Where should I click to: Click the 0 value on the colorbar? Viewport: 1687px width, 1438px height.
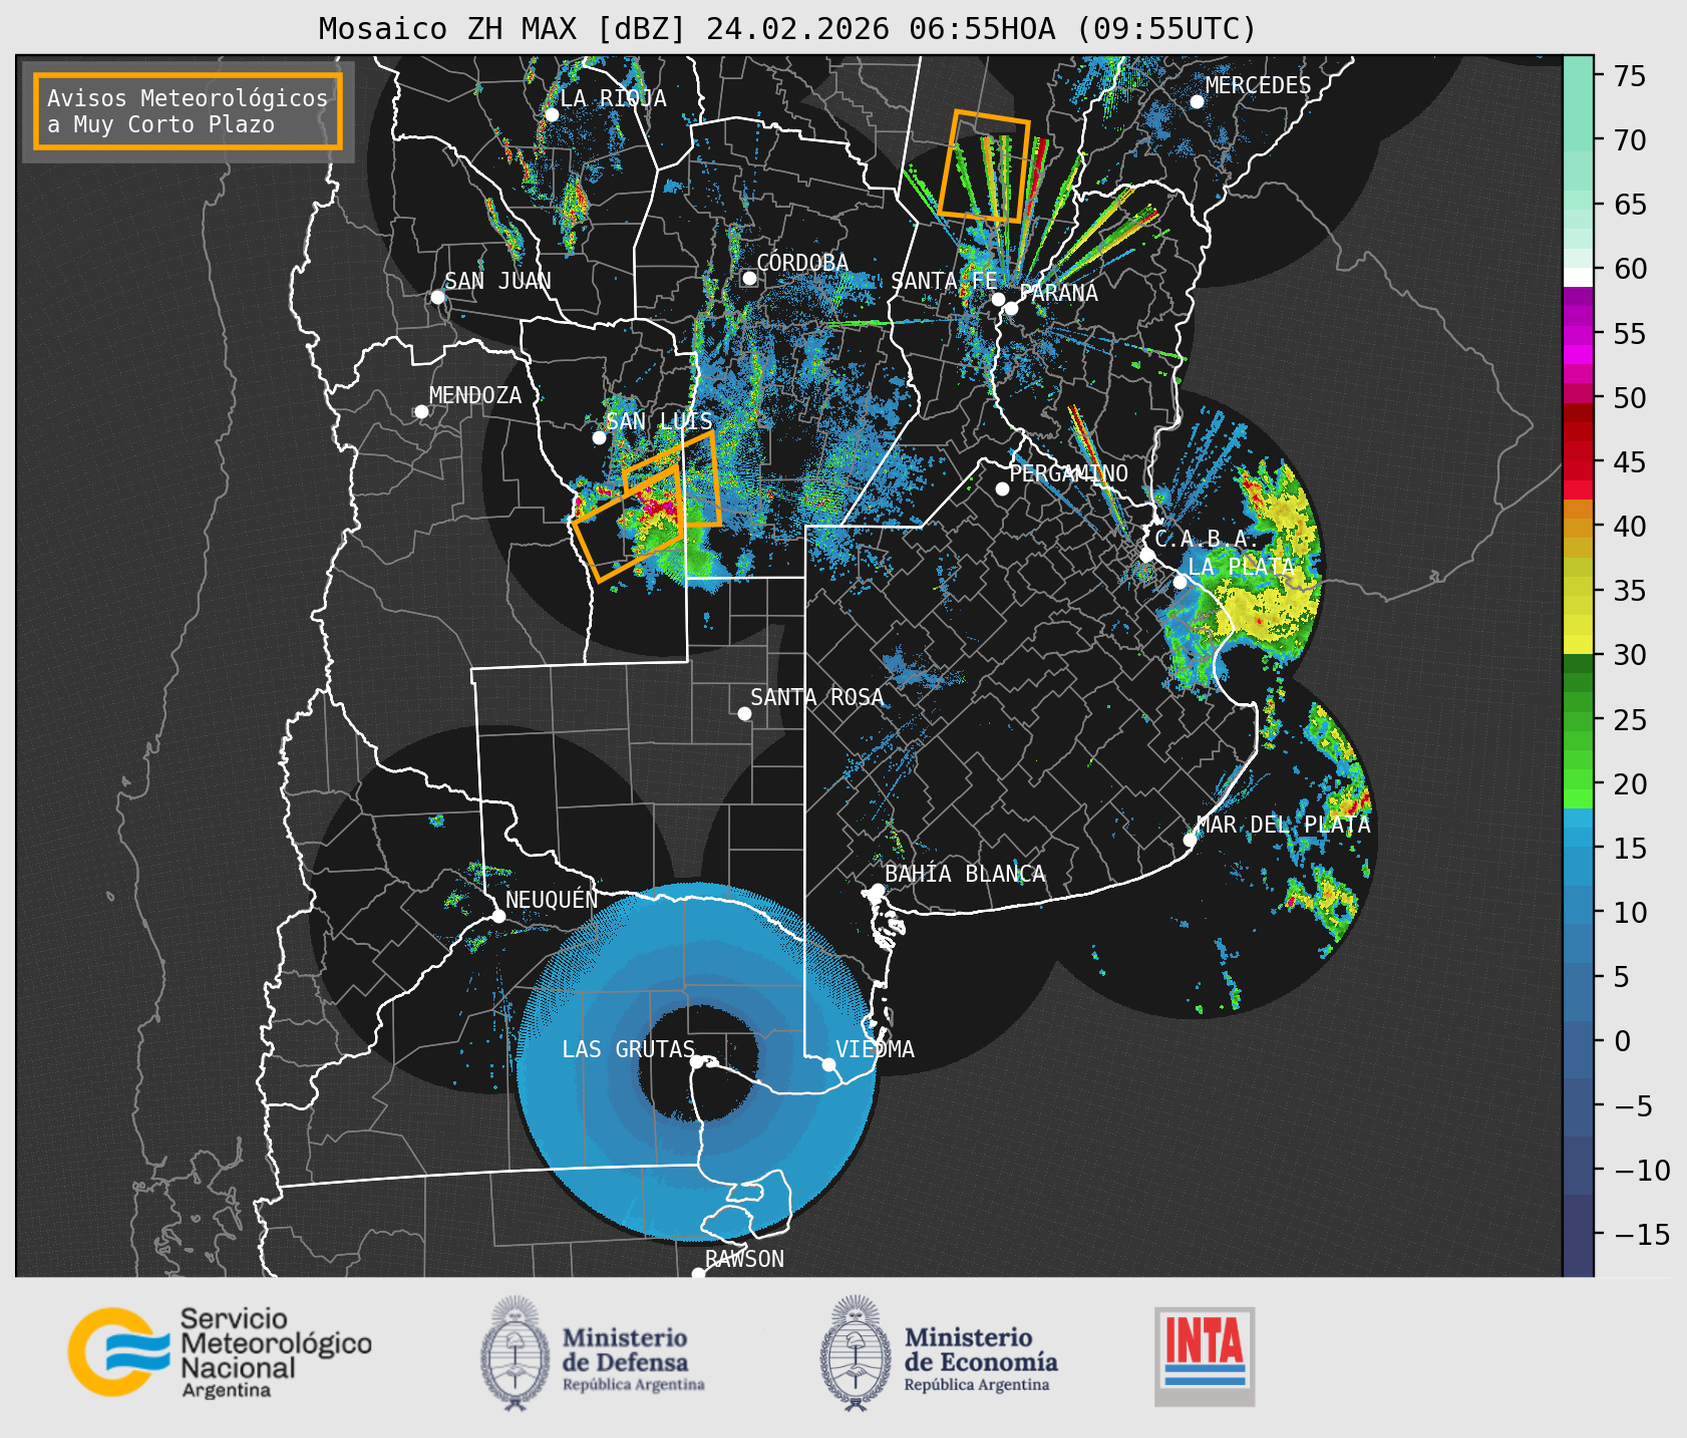tap(1621, 1041)
